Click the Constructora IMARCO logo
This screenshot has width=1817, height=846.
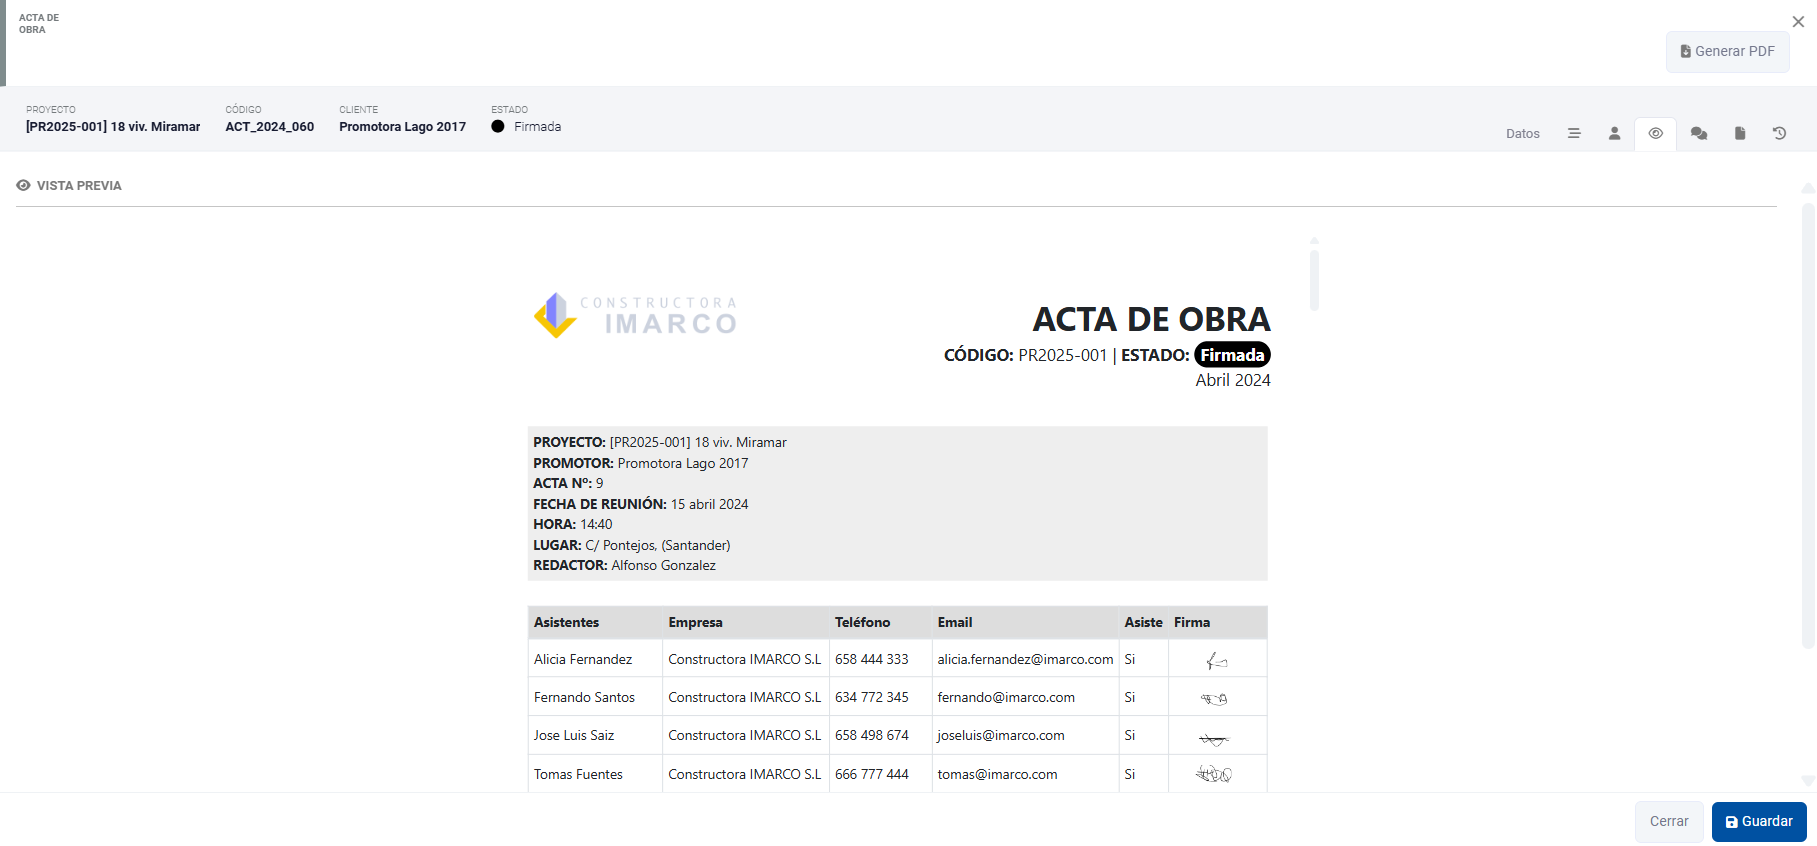[x=636, y=316]
